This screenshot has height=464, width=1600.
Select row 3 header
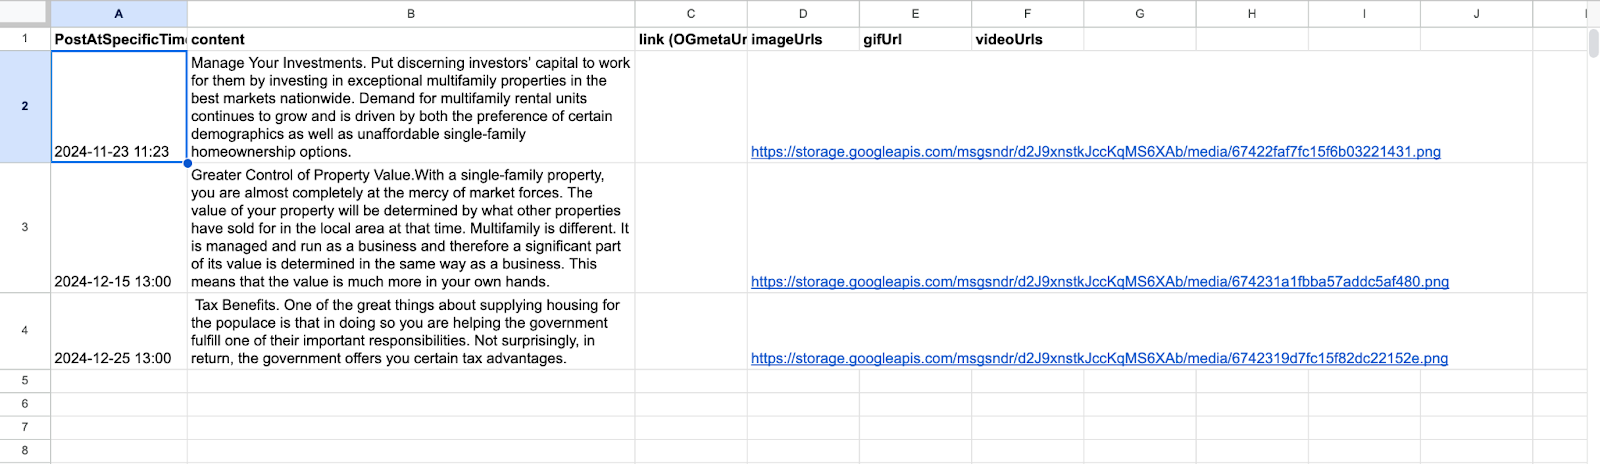click(x=25, y=227)
